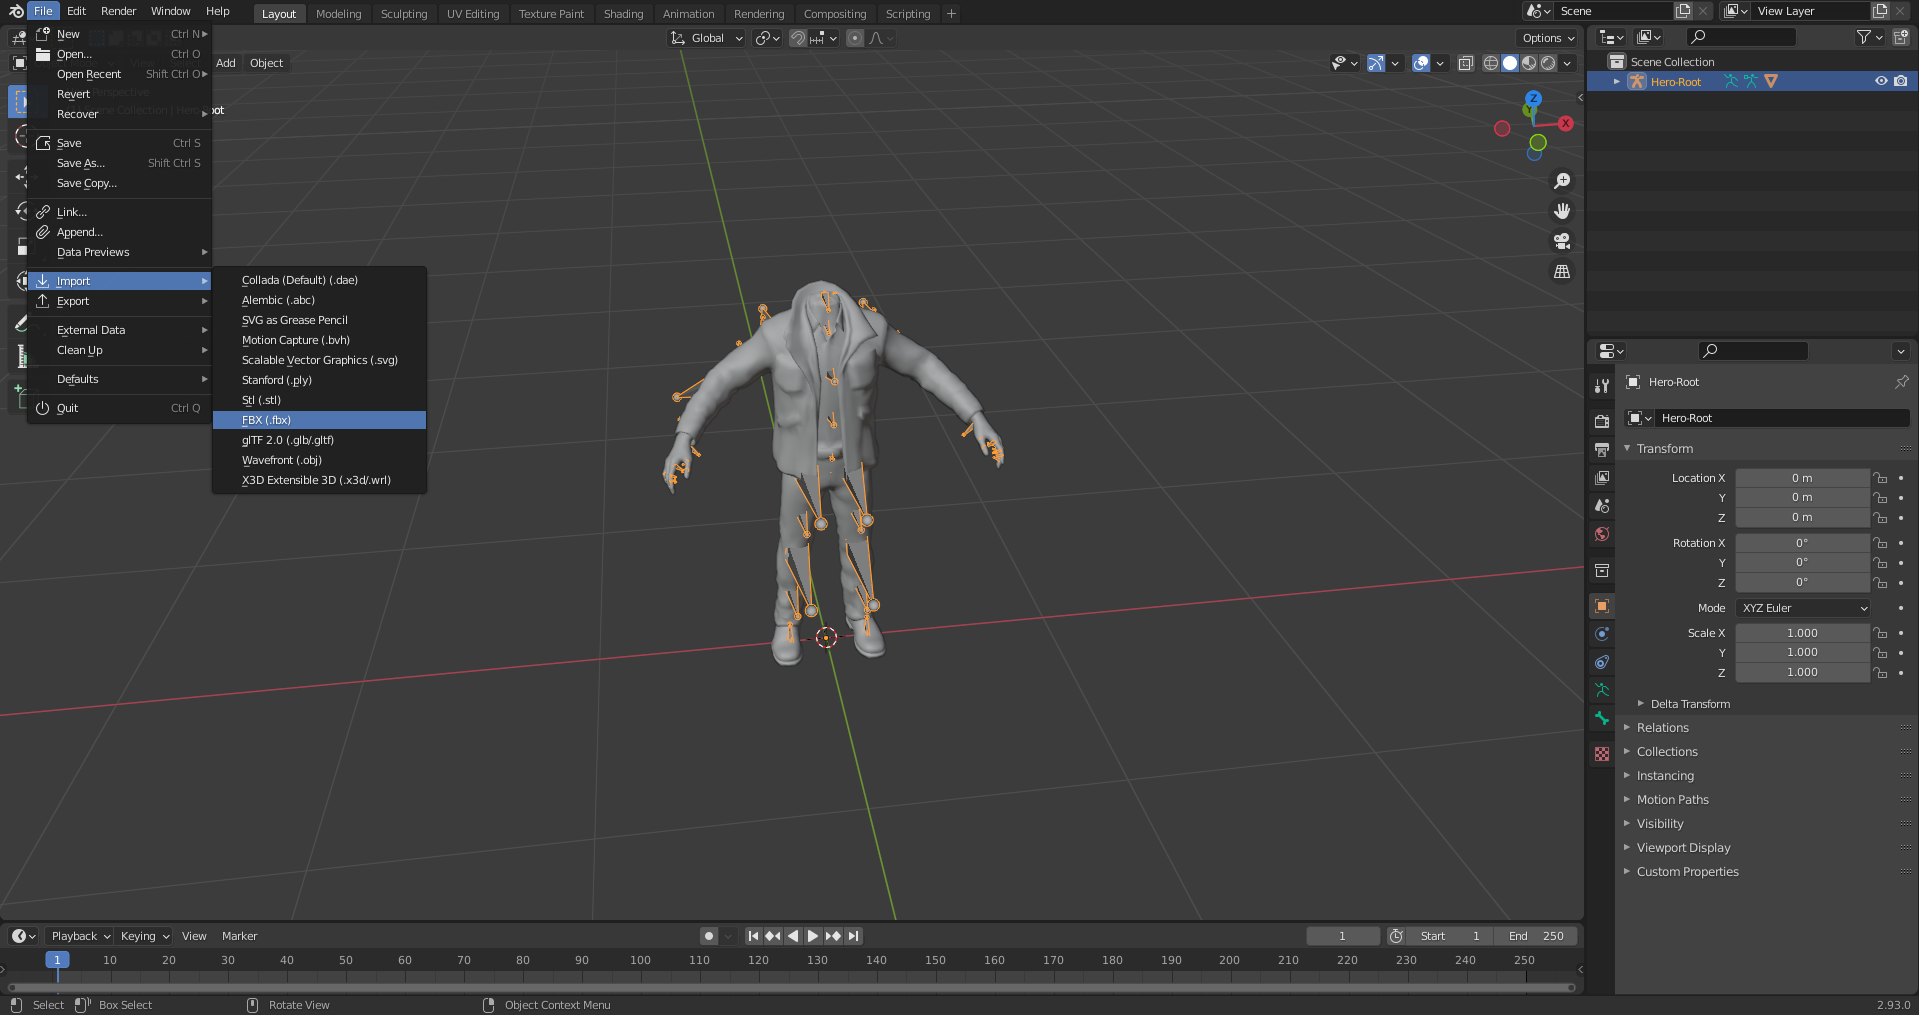Click the Options button in viewport header
The width and height of the screenshot is (1919, 1015).
[x=1548, y=38]
